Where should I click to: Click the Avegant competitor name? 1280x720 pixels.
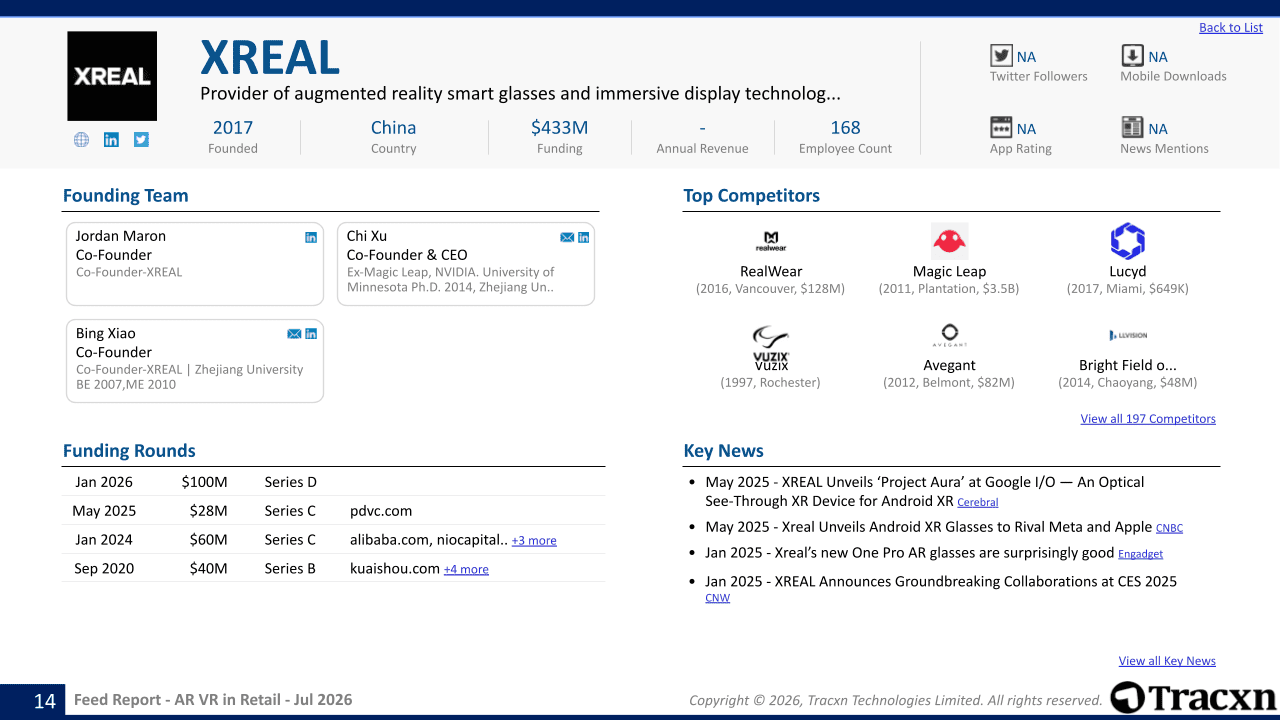949,365
